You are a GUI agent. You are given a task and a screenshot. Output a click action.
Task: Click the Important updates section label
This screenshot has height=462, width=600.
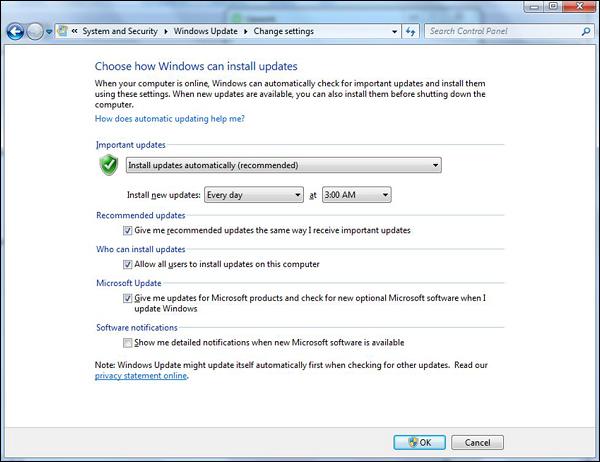tap(130, 145)
